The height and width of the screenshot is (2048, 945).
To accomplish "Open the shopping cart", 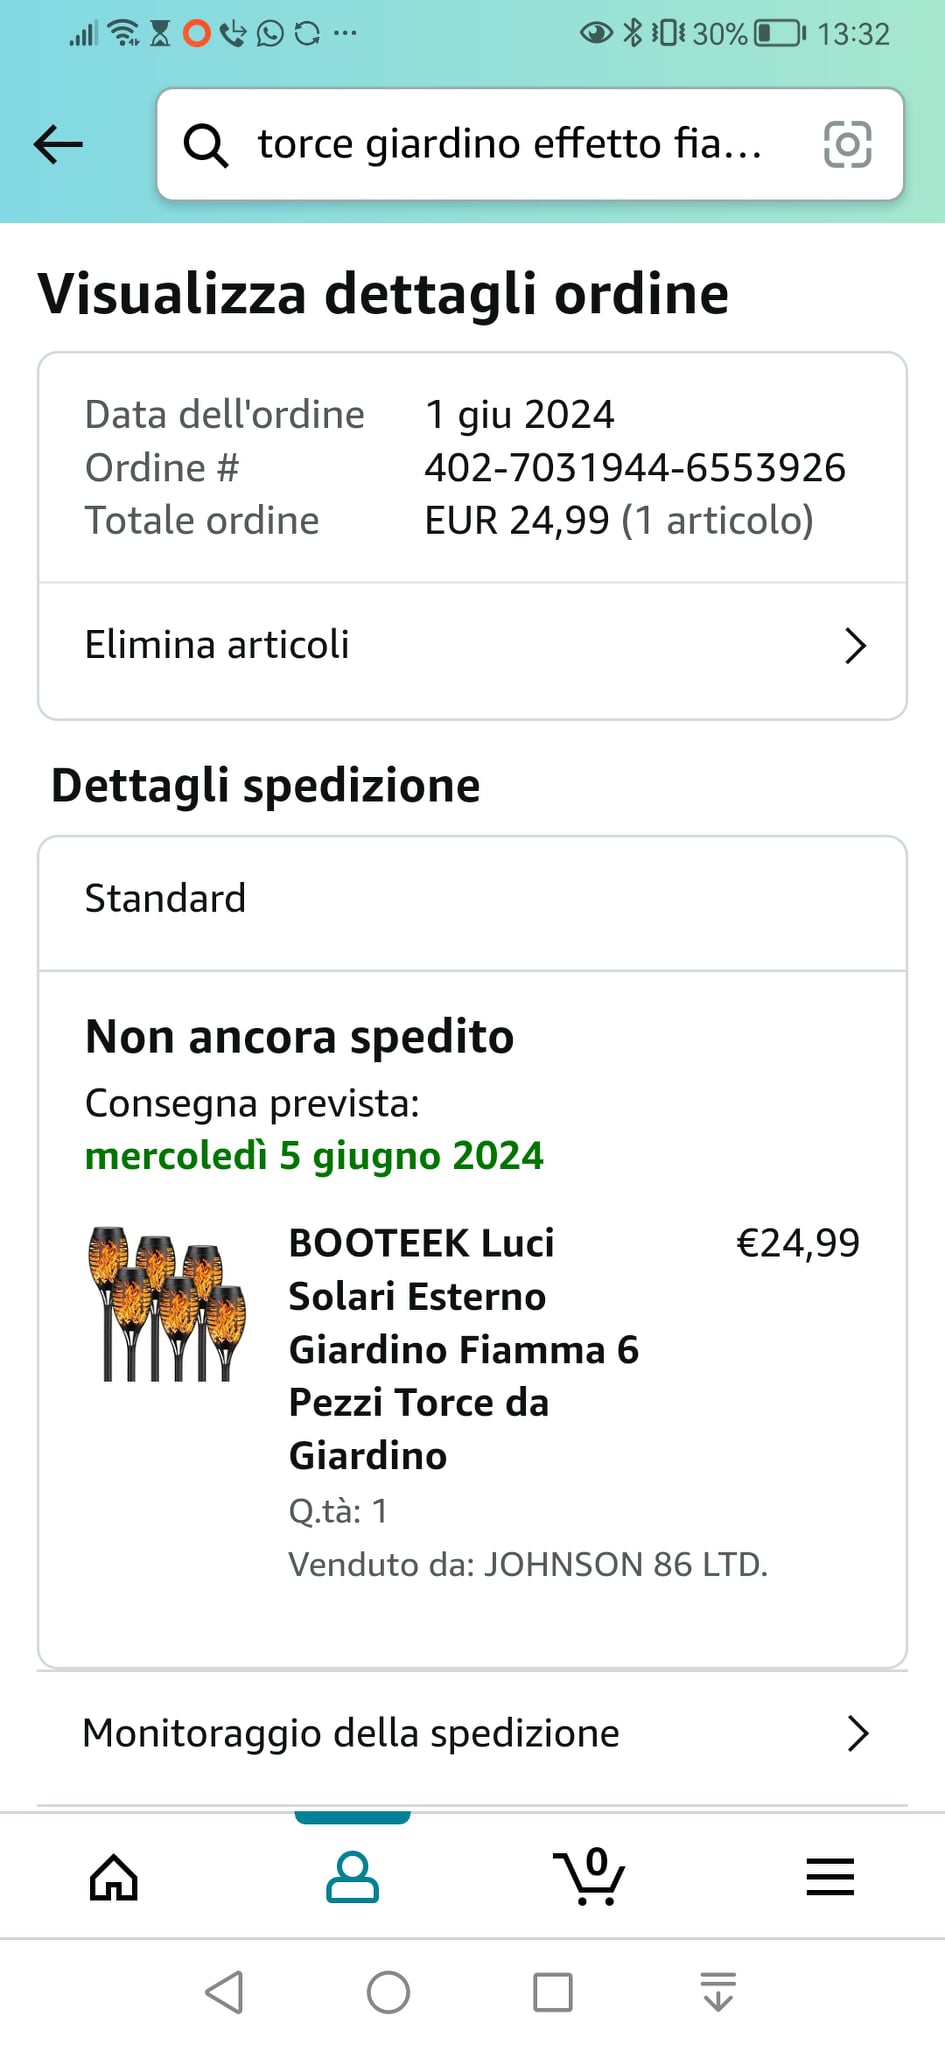I will (590, 1877).
